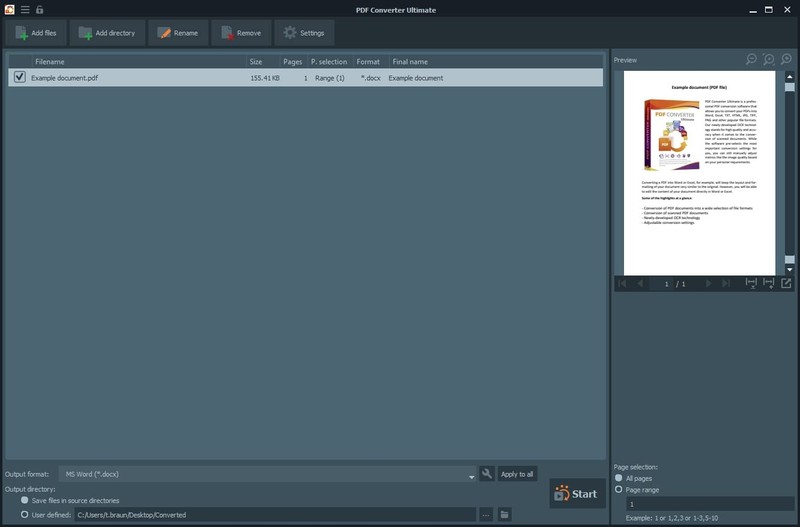The image size is (800, 527).
Task: Reset preview zoom with middle magnifier icon
Action: click(x=768, y=60)
